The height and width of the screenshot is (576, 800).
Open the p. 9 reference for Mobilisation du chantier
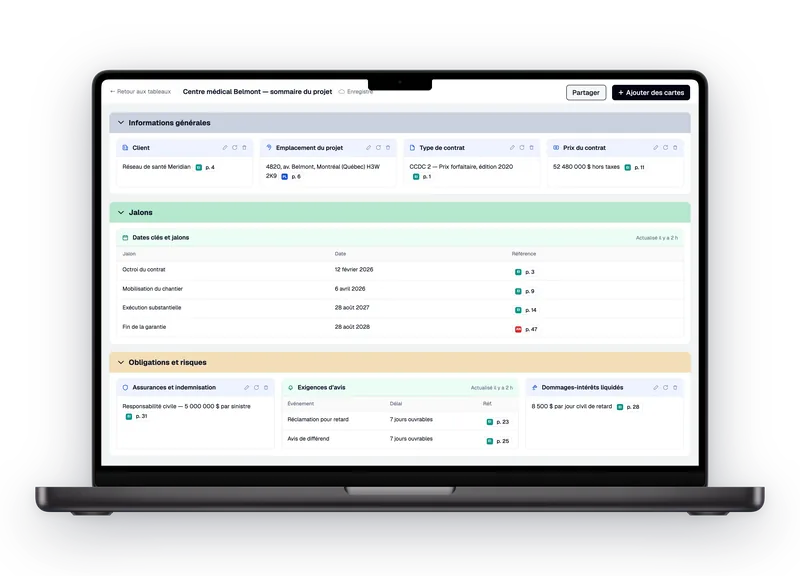point(524,291)
